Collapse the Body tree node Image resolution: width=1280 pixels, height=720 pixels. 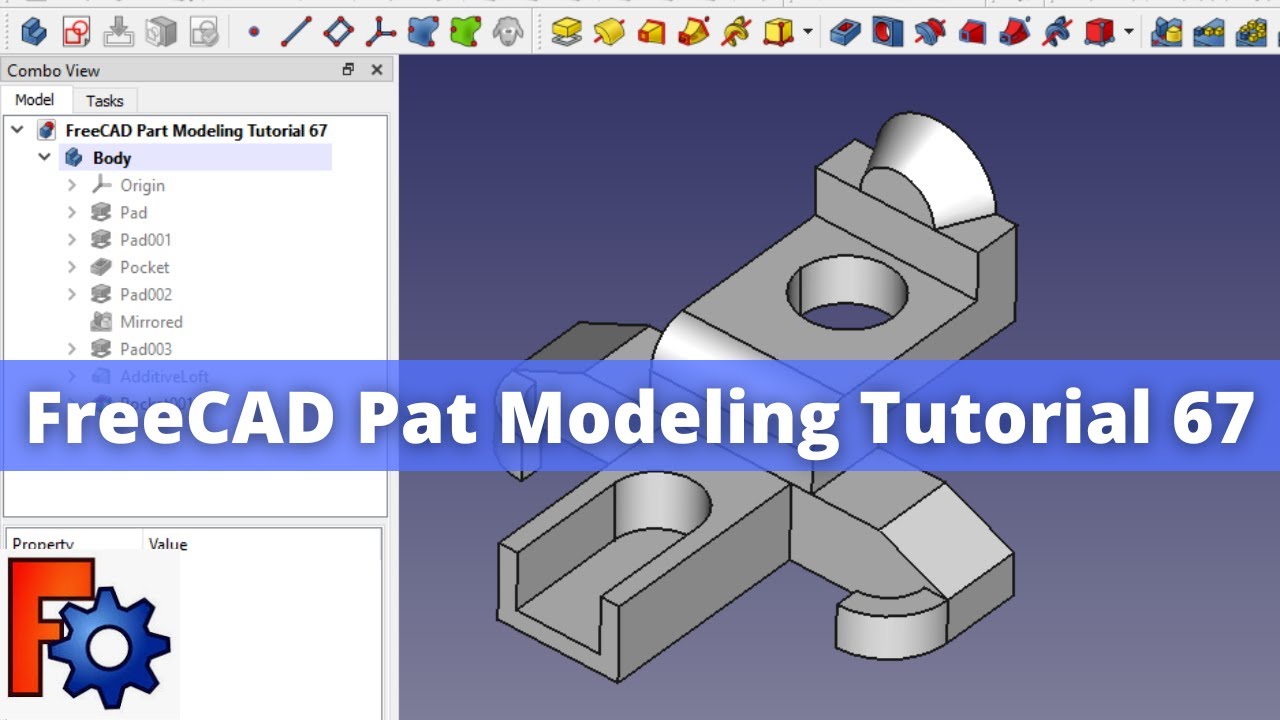tap(44, 158)
